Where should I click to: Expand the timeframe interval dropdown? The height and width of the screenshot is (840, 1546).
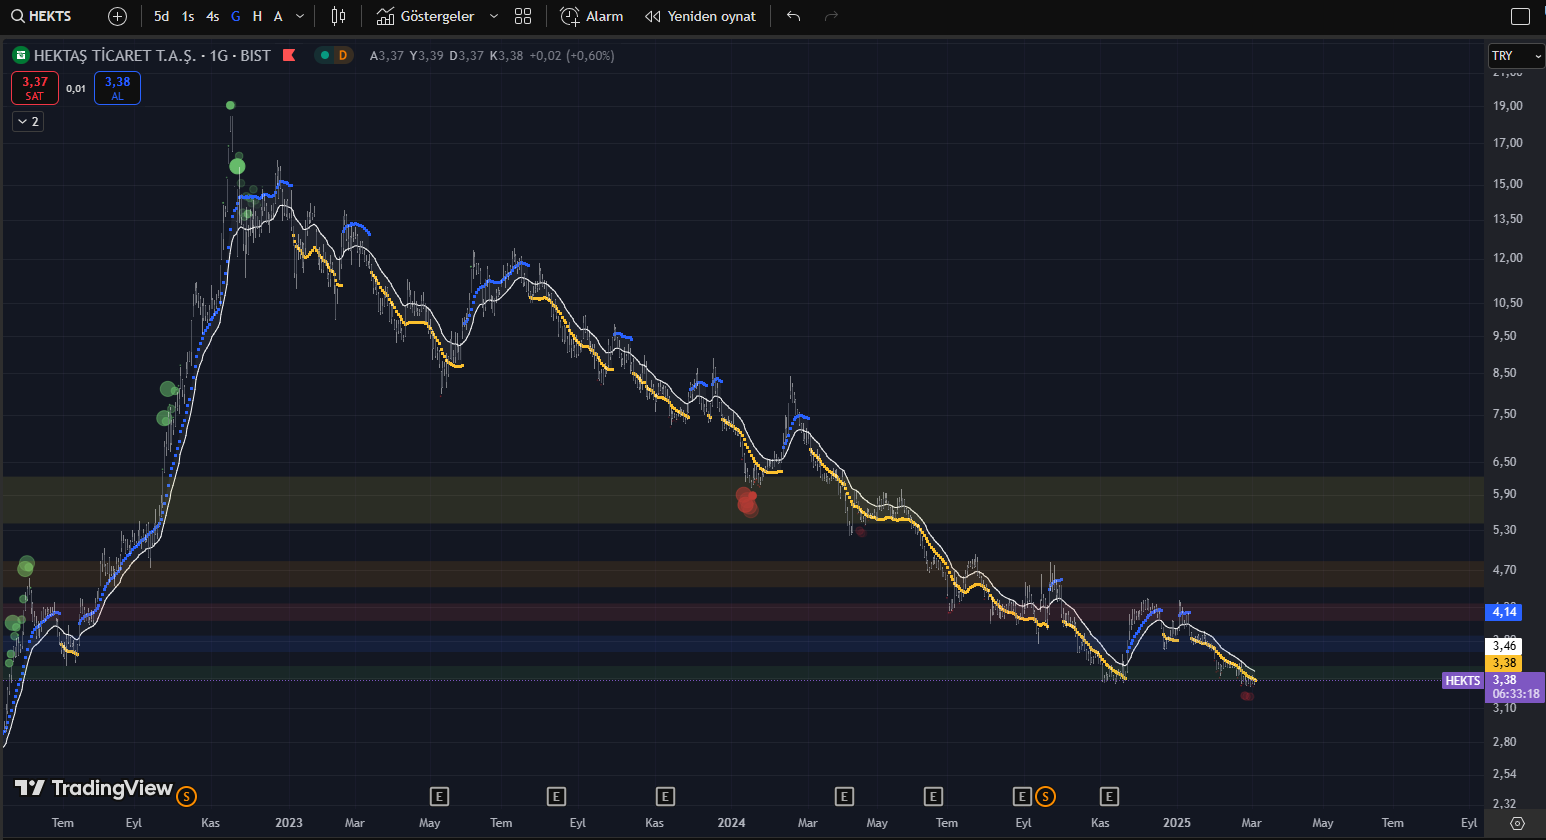pyautogui.click(x=300, y=16)
